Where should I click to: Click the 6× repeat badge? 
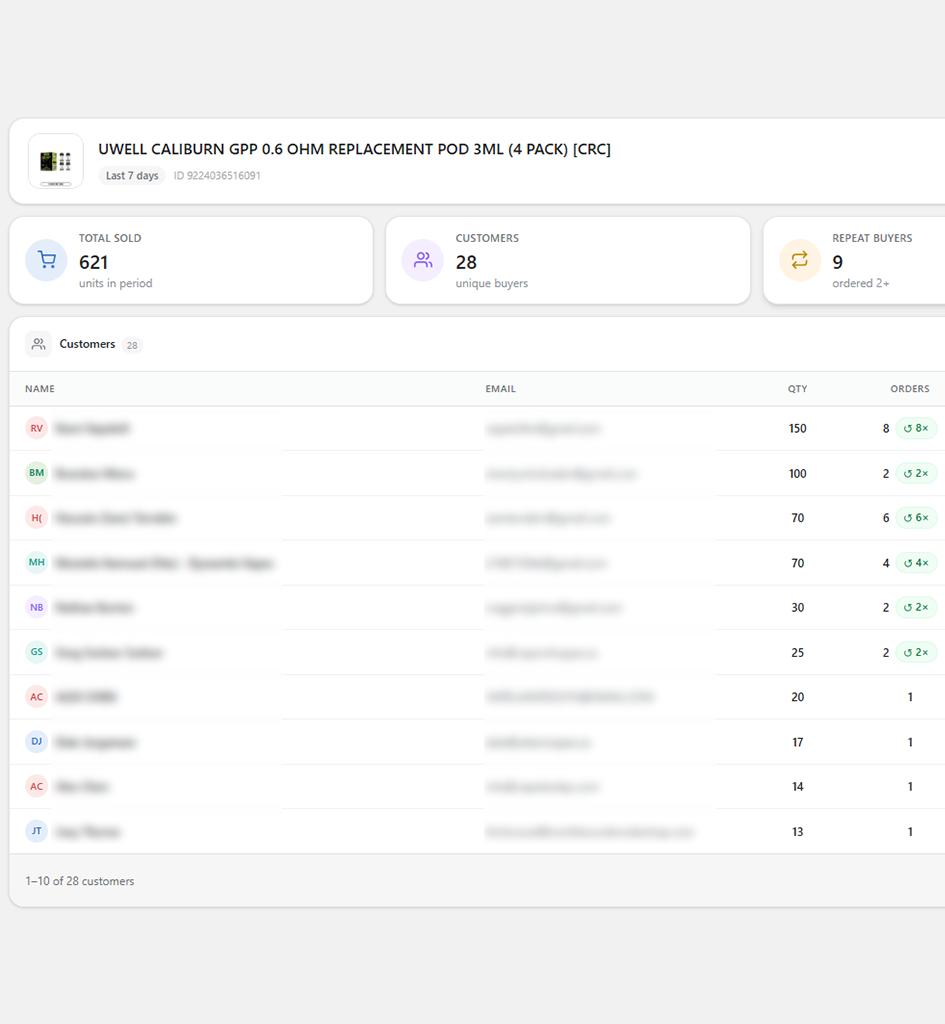tap(916, 518)
